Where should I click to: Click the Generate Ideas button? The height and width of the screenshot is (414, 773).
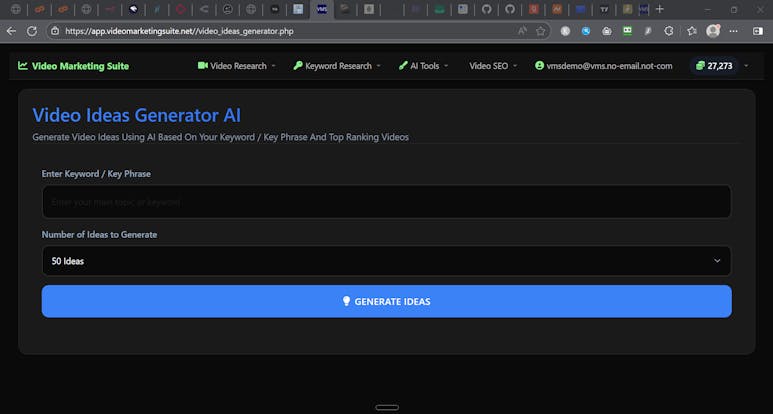pos(386,301)
